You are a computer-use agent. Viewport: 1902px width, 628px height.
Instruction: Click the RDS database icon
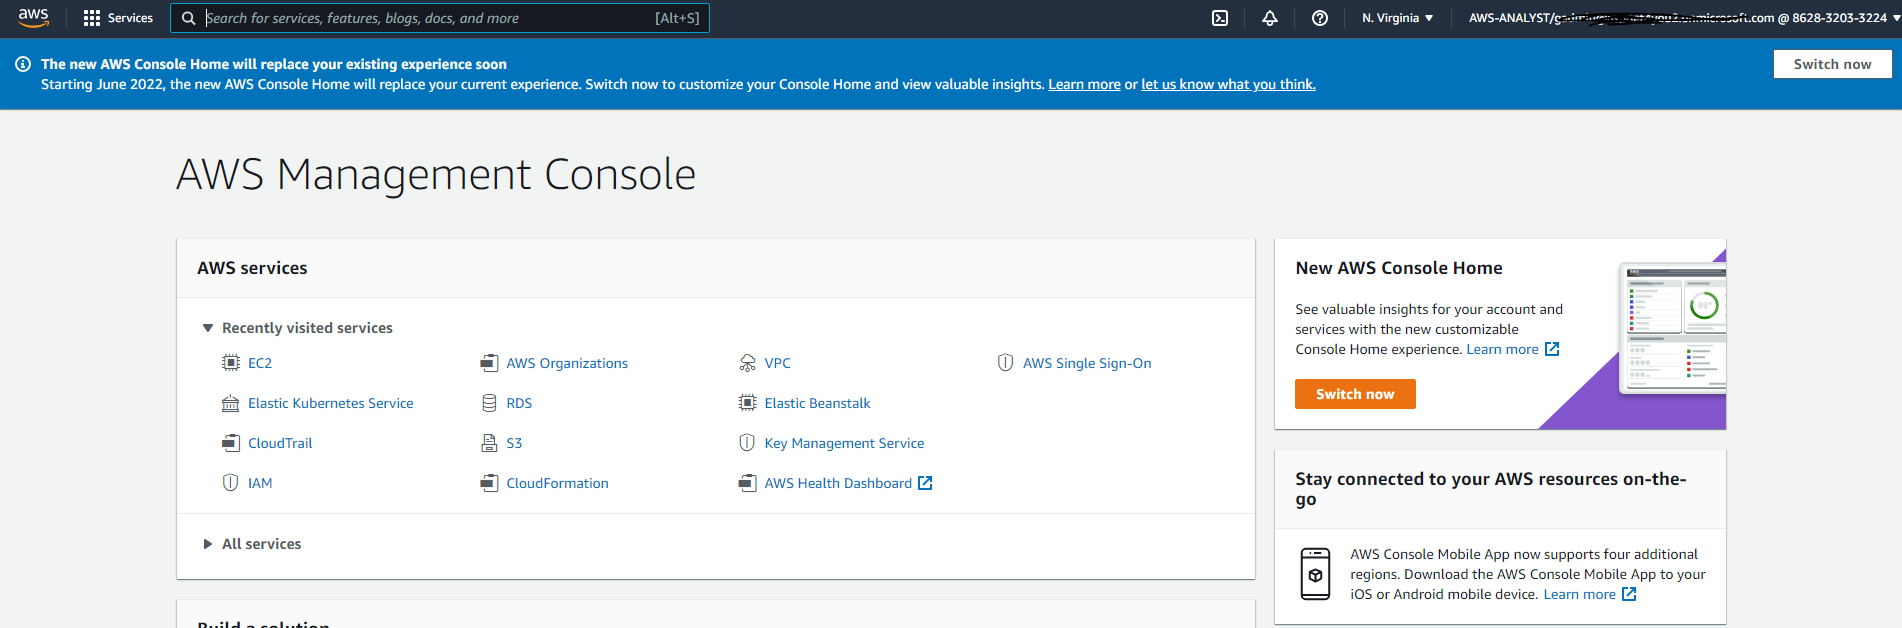(x=489, y=403)
